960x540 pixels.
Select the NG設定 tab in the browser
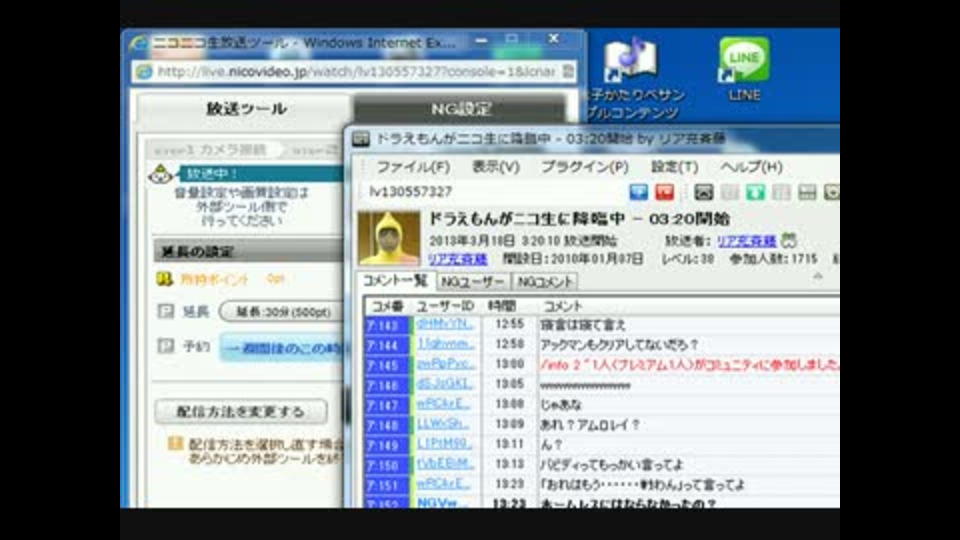[x=460, y=109]
